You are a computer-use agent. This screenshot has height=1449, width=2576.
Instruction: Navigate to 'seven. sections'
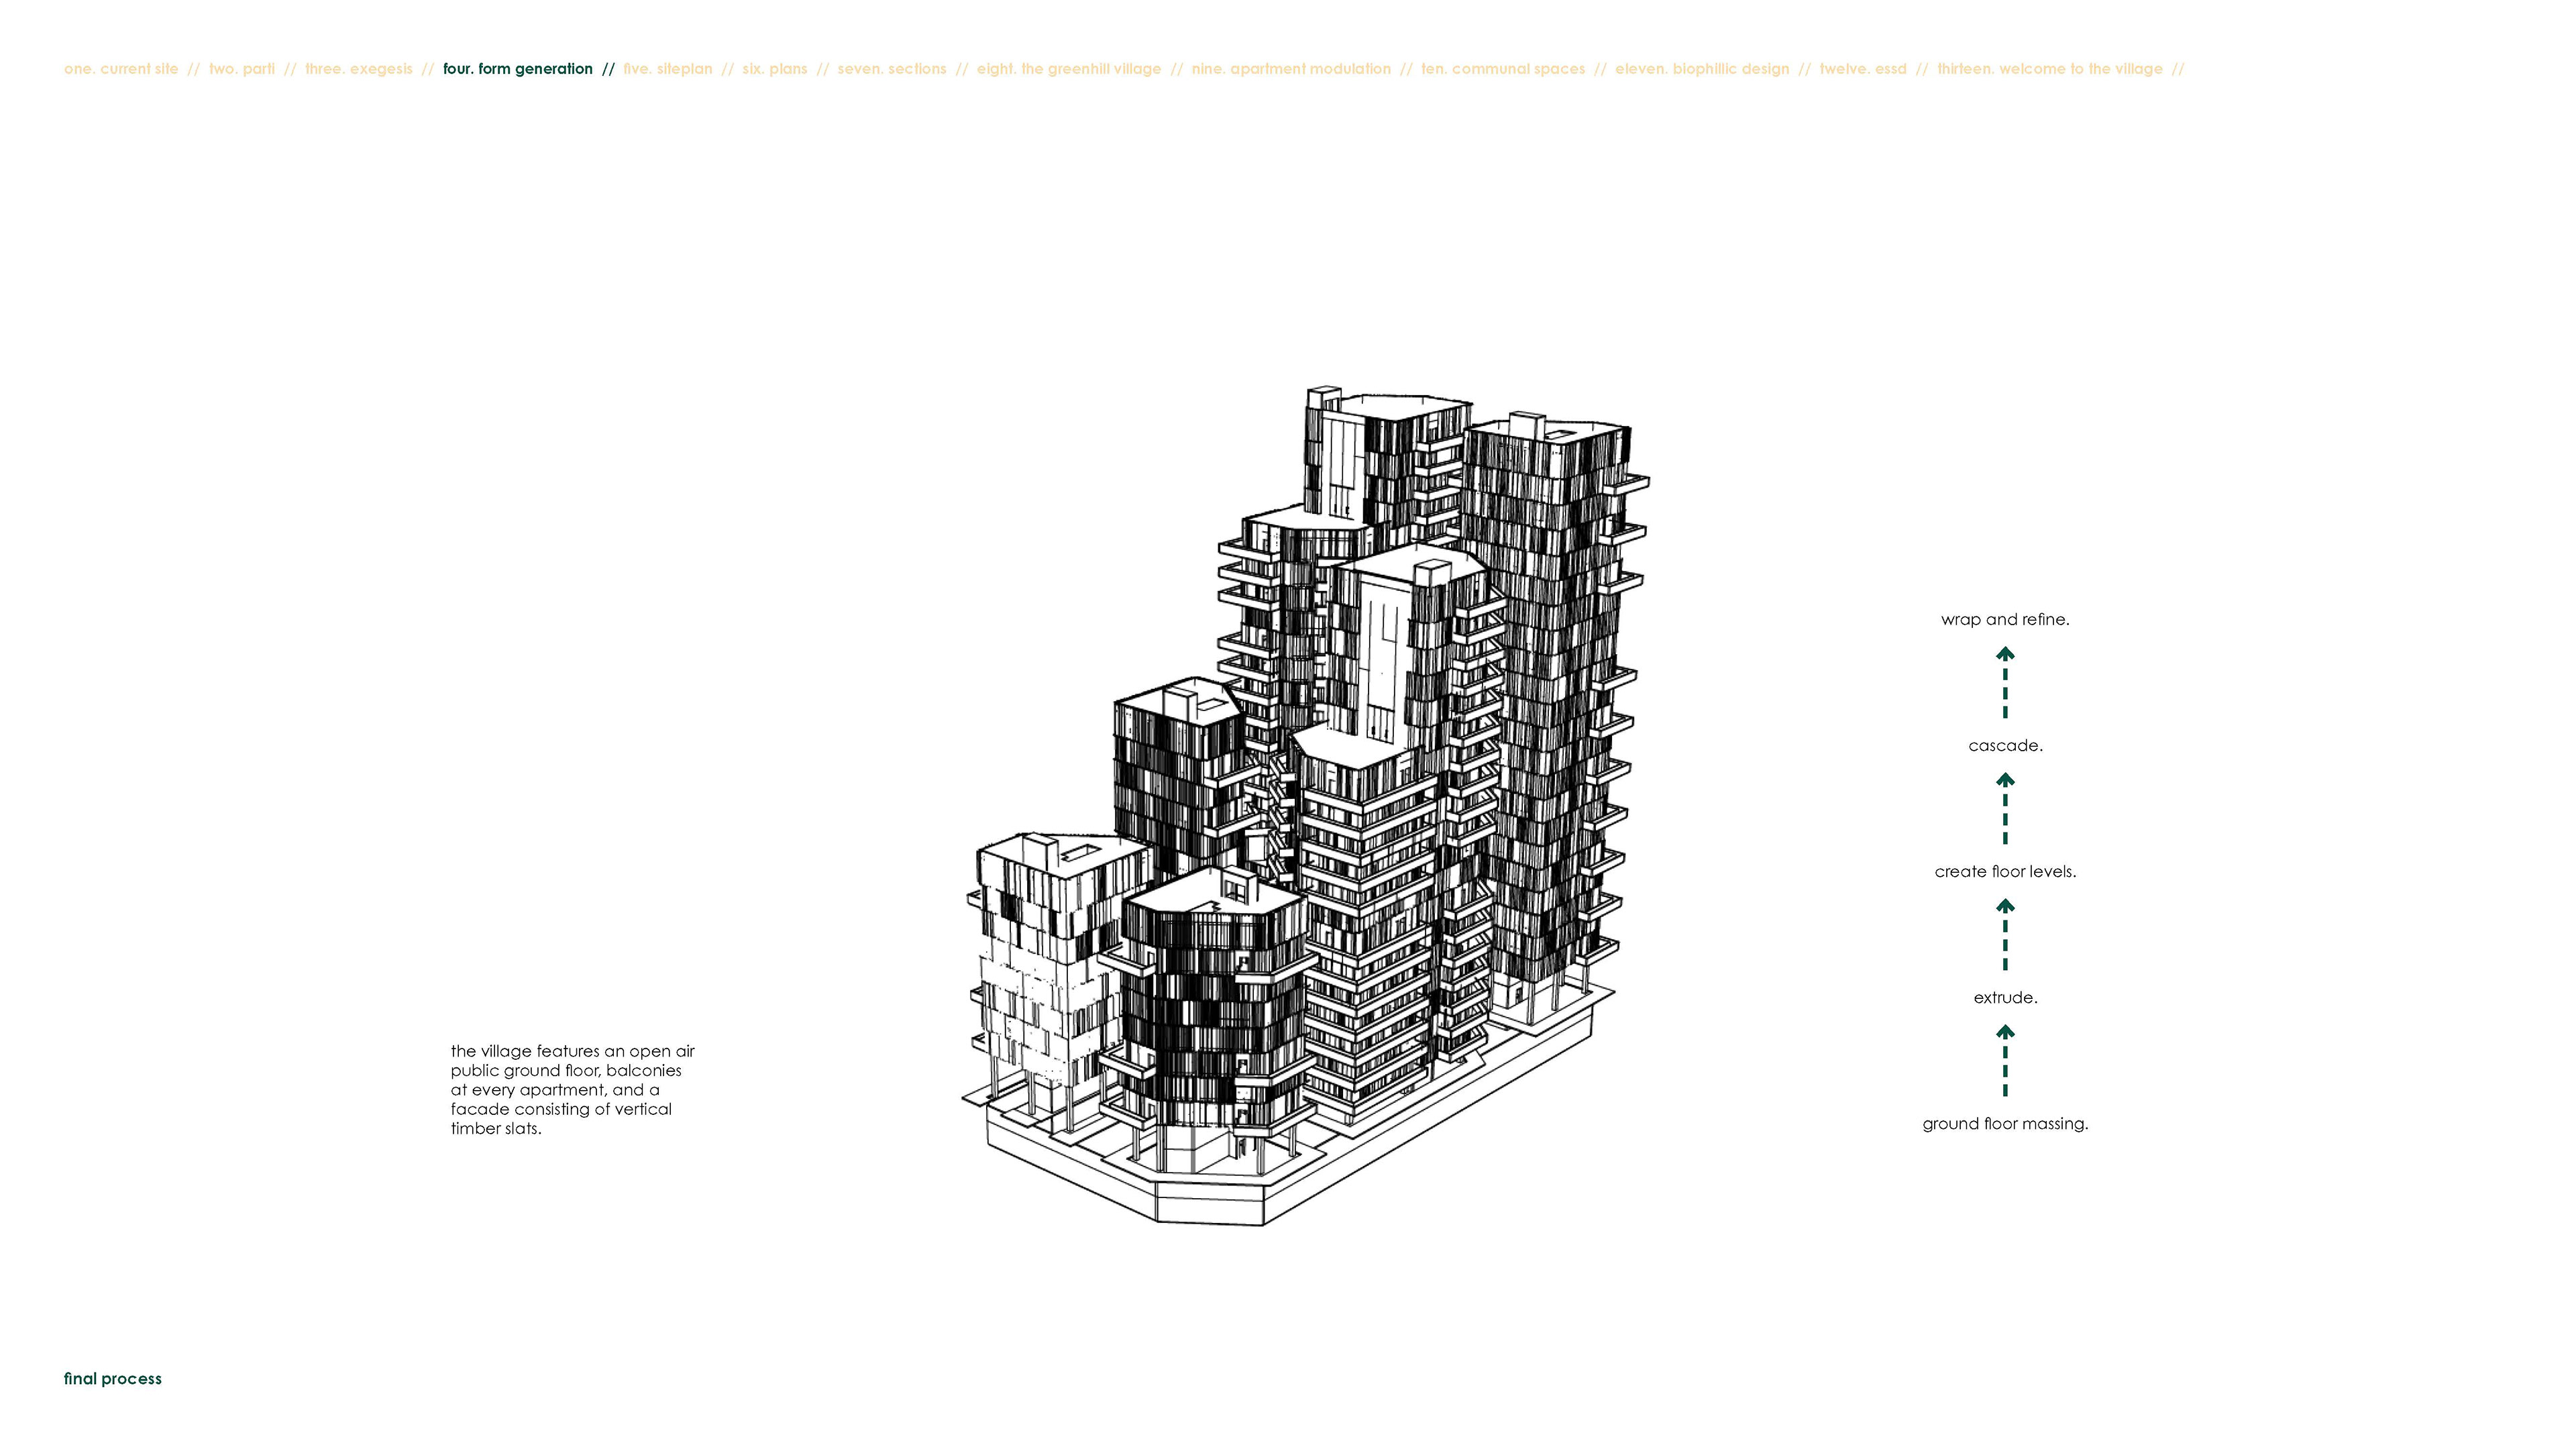pyautogui.click(x=892, y=69)
